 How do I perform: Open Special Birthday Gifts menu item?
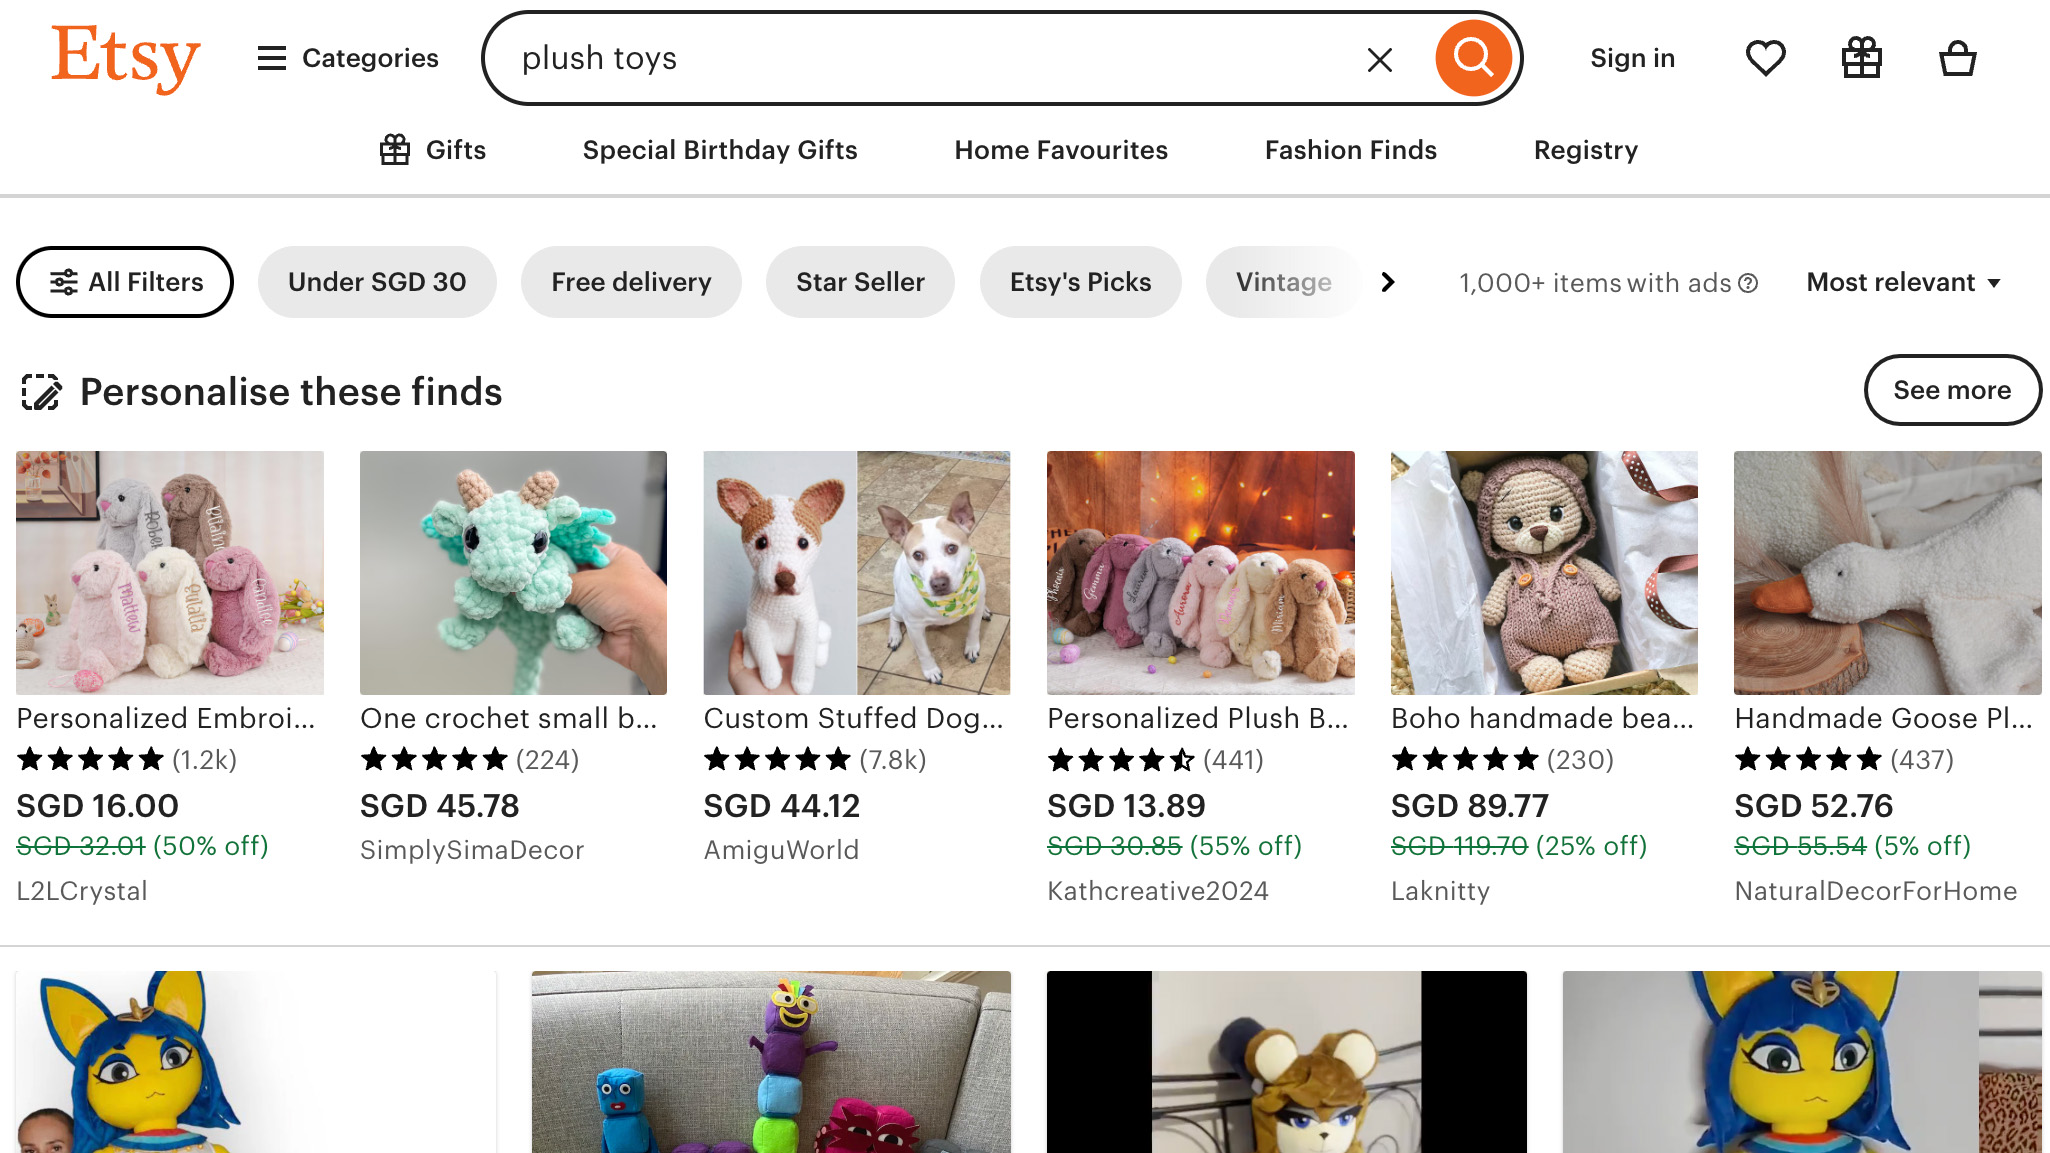tap(720, 150)
